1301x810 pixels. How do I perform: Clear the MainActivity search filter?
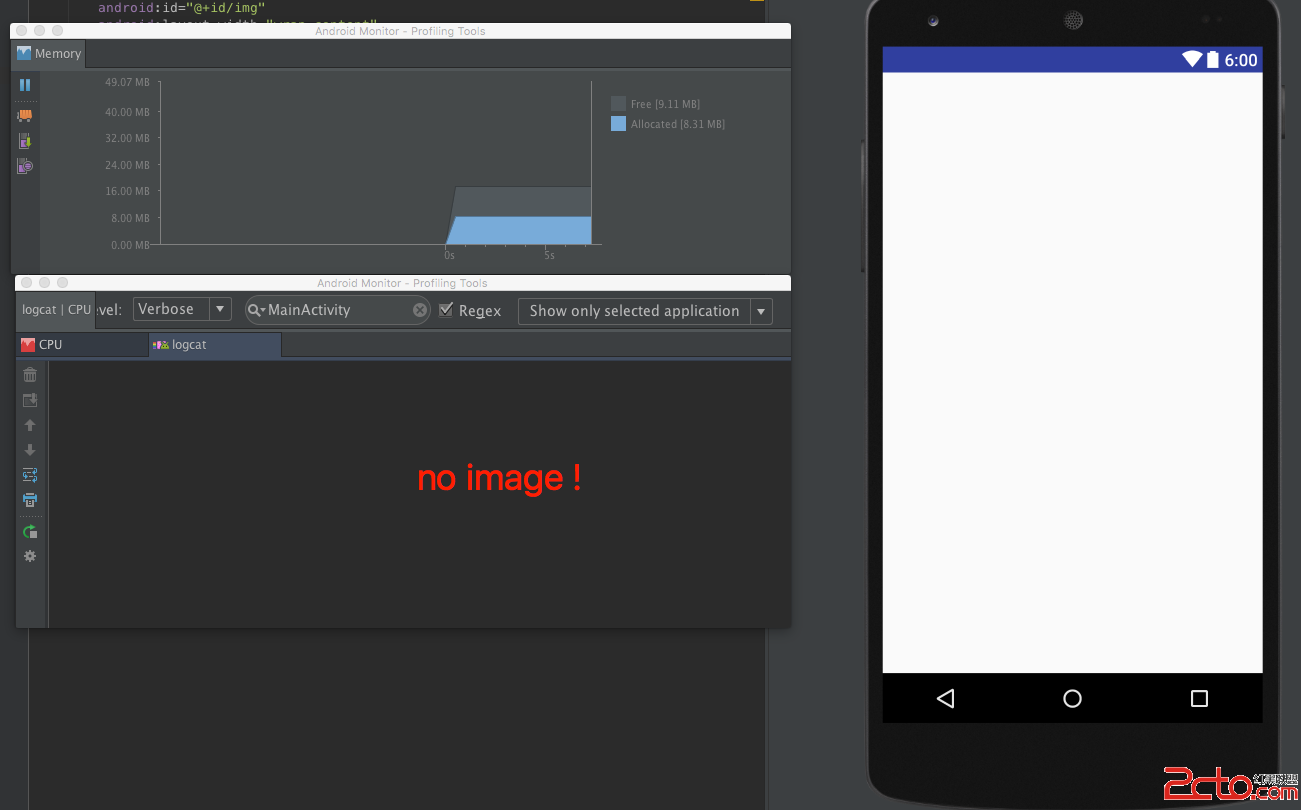click(x=420, y=310)
